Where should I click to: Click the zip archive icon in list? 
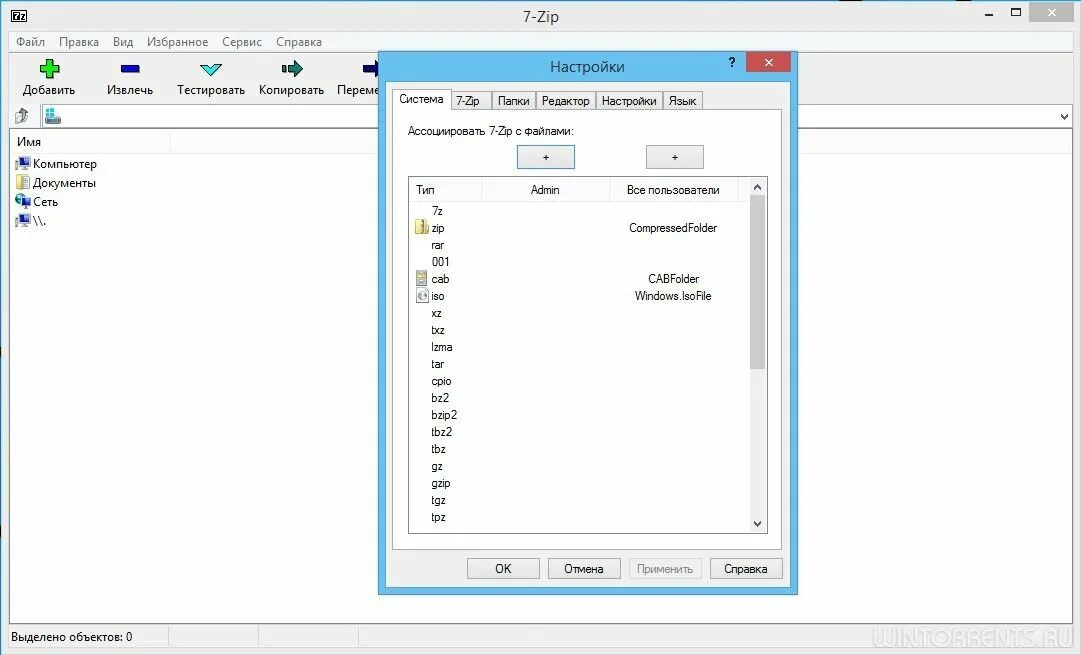[421, 227]
